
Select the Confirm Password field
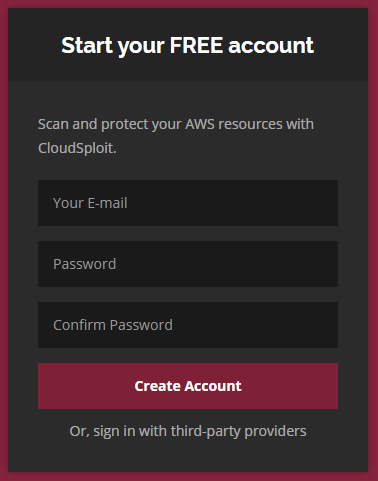pyautogui.click(x=188, y=325)
